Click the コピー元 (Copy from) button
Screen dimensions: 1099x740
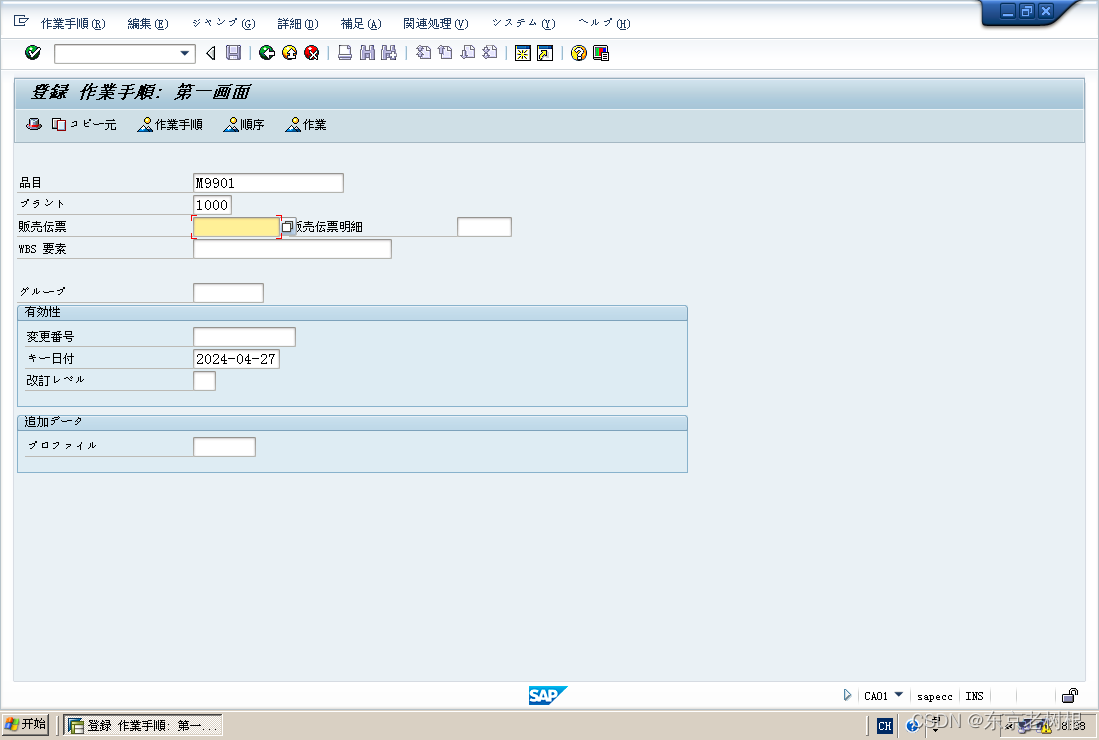86,124
